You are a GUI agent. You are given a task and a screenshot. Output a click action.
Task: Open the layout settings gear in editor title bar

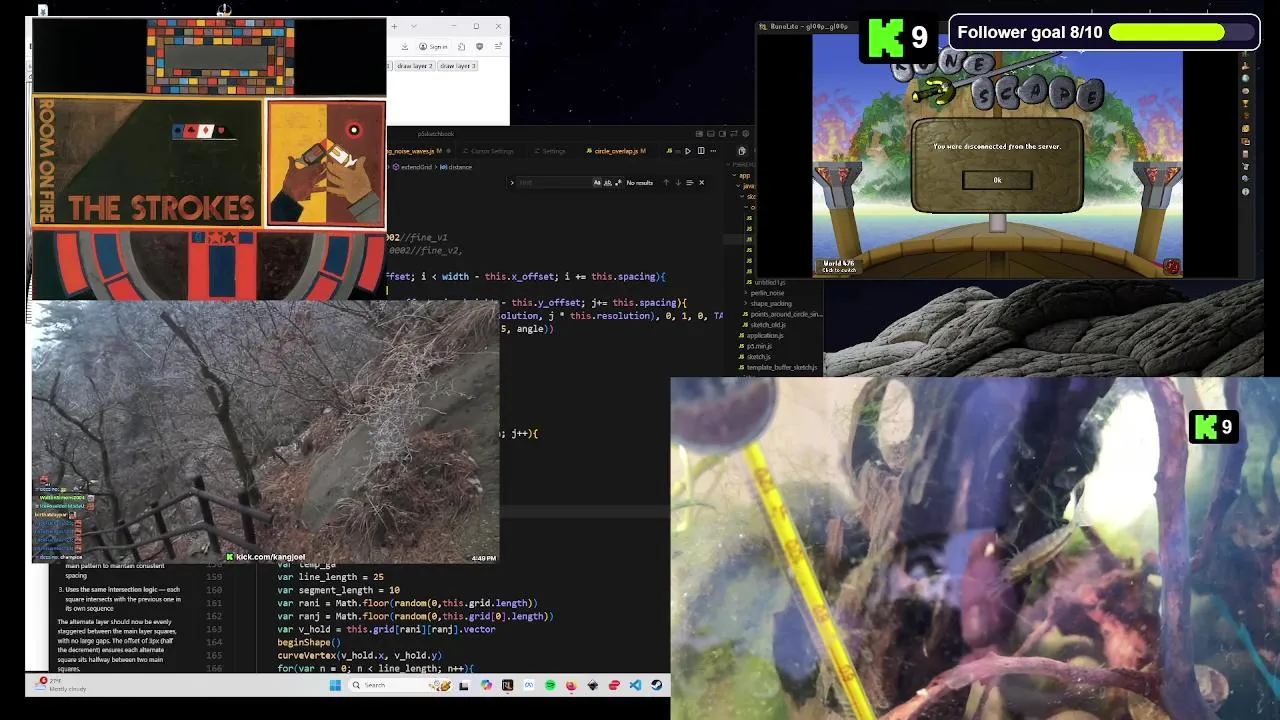[x=746, y=134]
